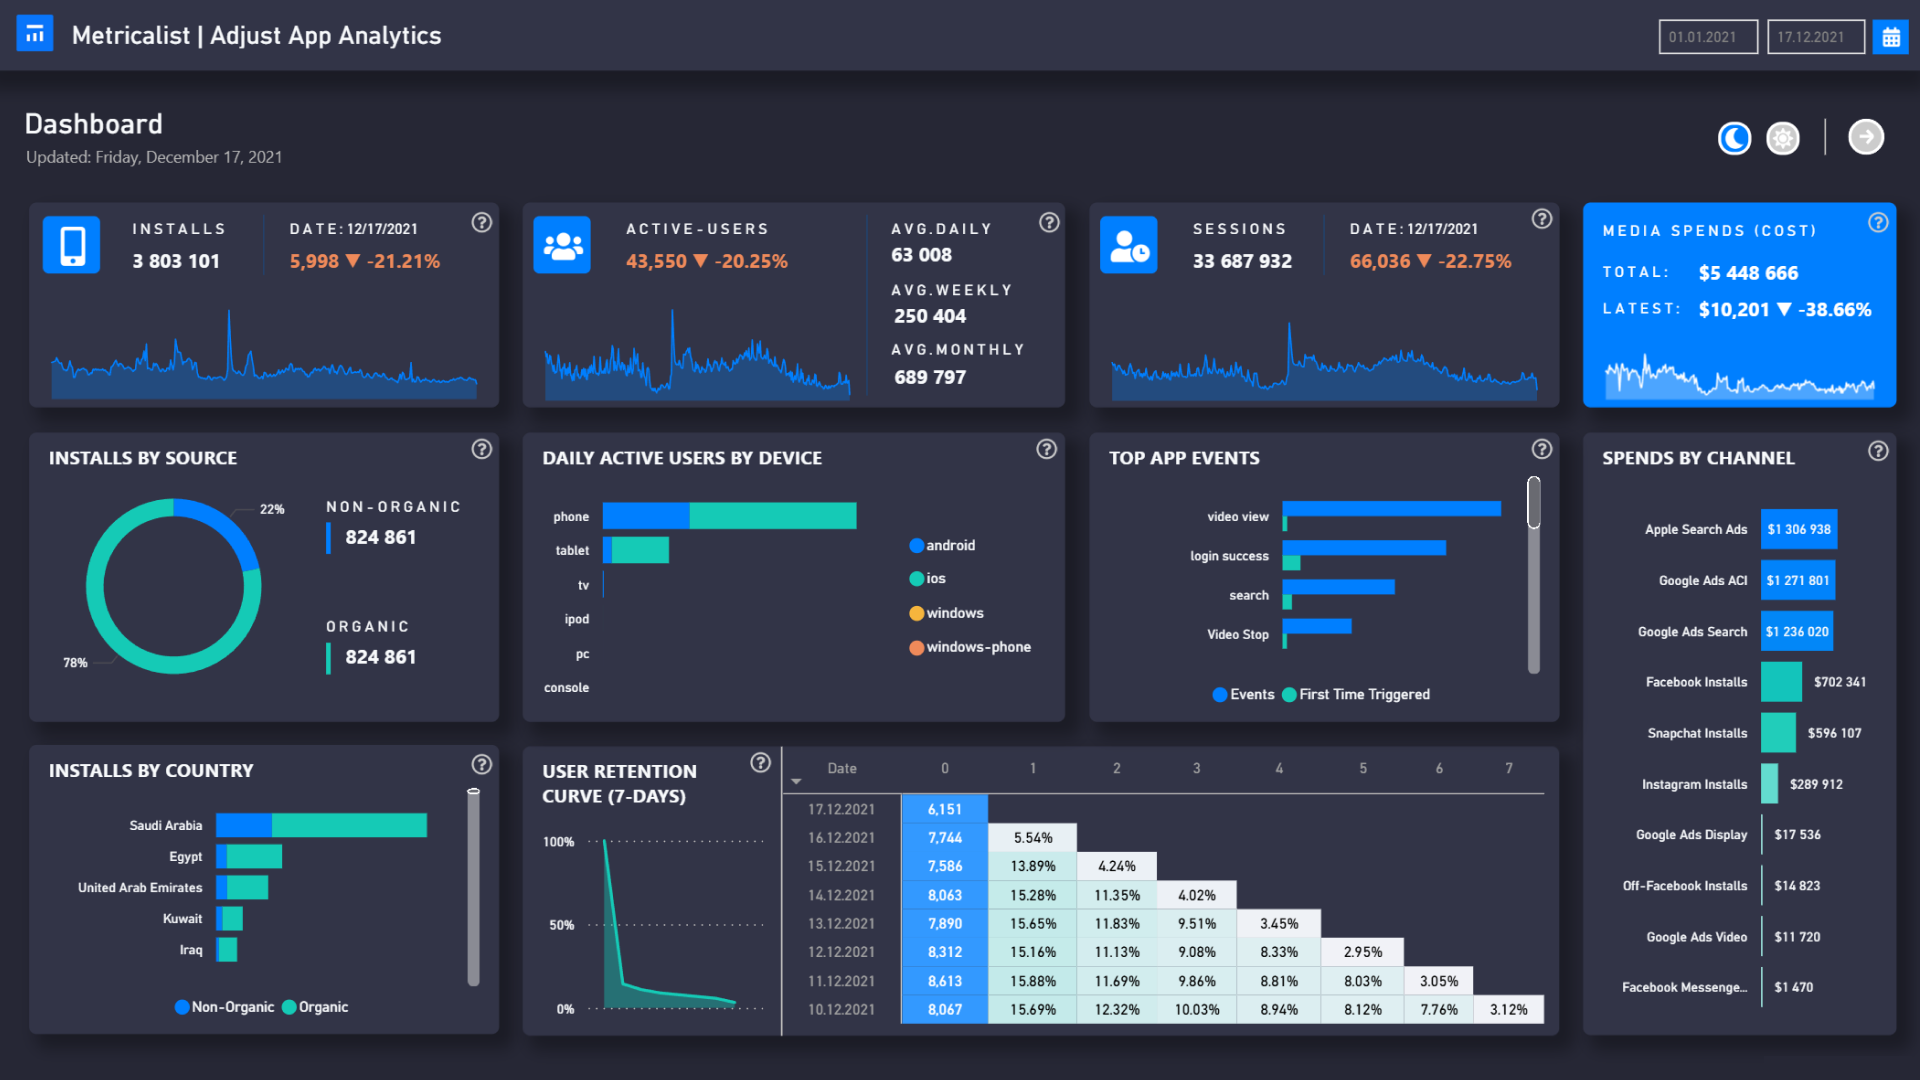Click the phone icon on the Installs card
This screenshot has width=1920, height=1080.
point(71,244)
